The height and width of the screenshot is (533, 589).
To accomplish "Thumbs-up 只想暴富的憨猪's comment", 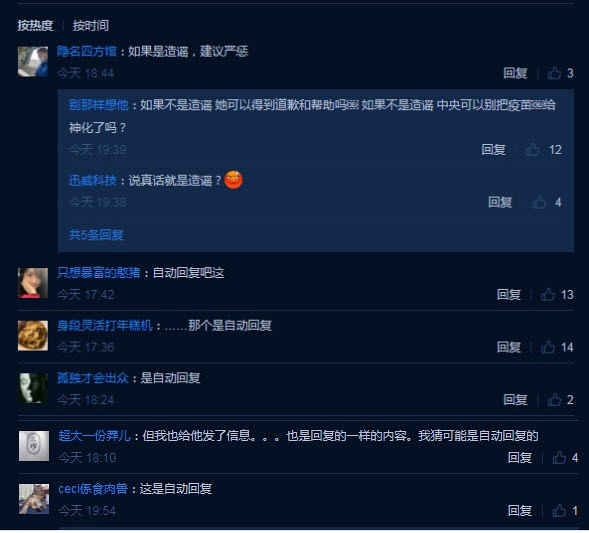I will pos(548,294).
